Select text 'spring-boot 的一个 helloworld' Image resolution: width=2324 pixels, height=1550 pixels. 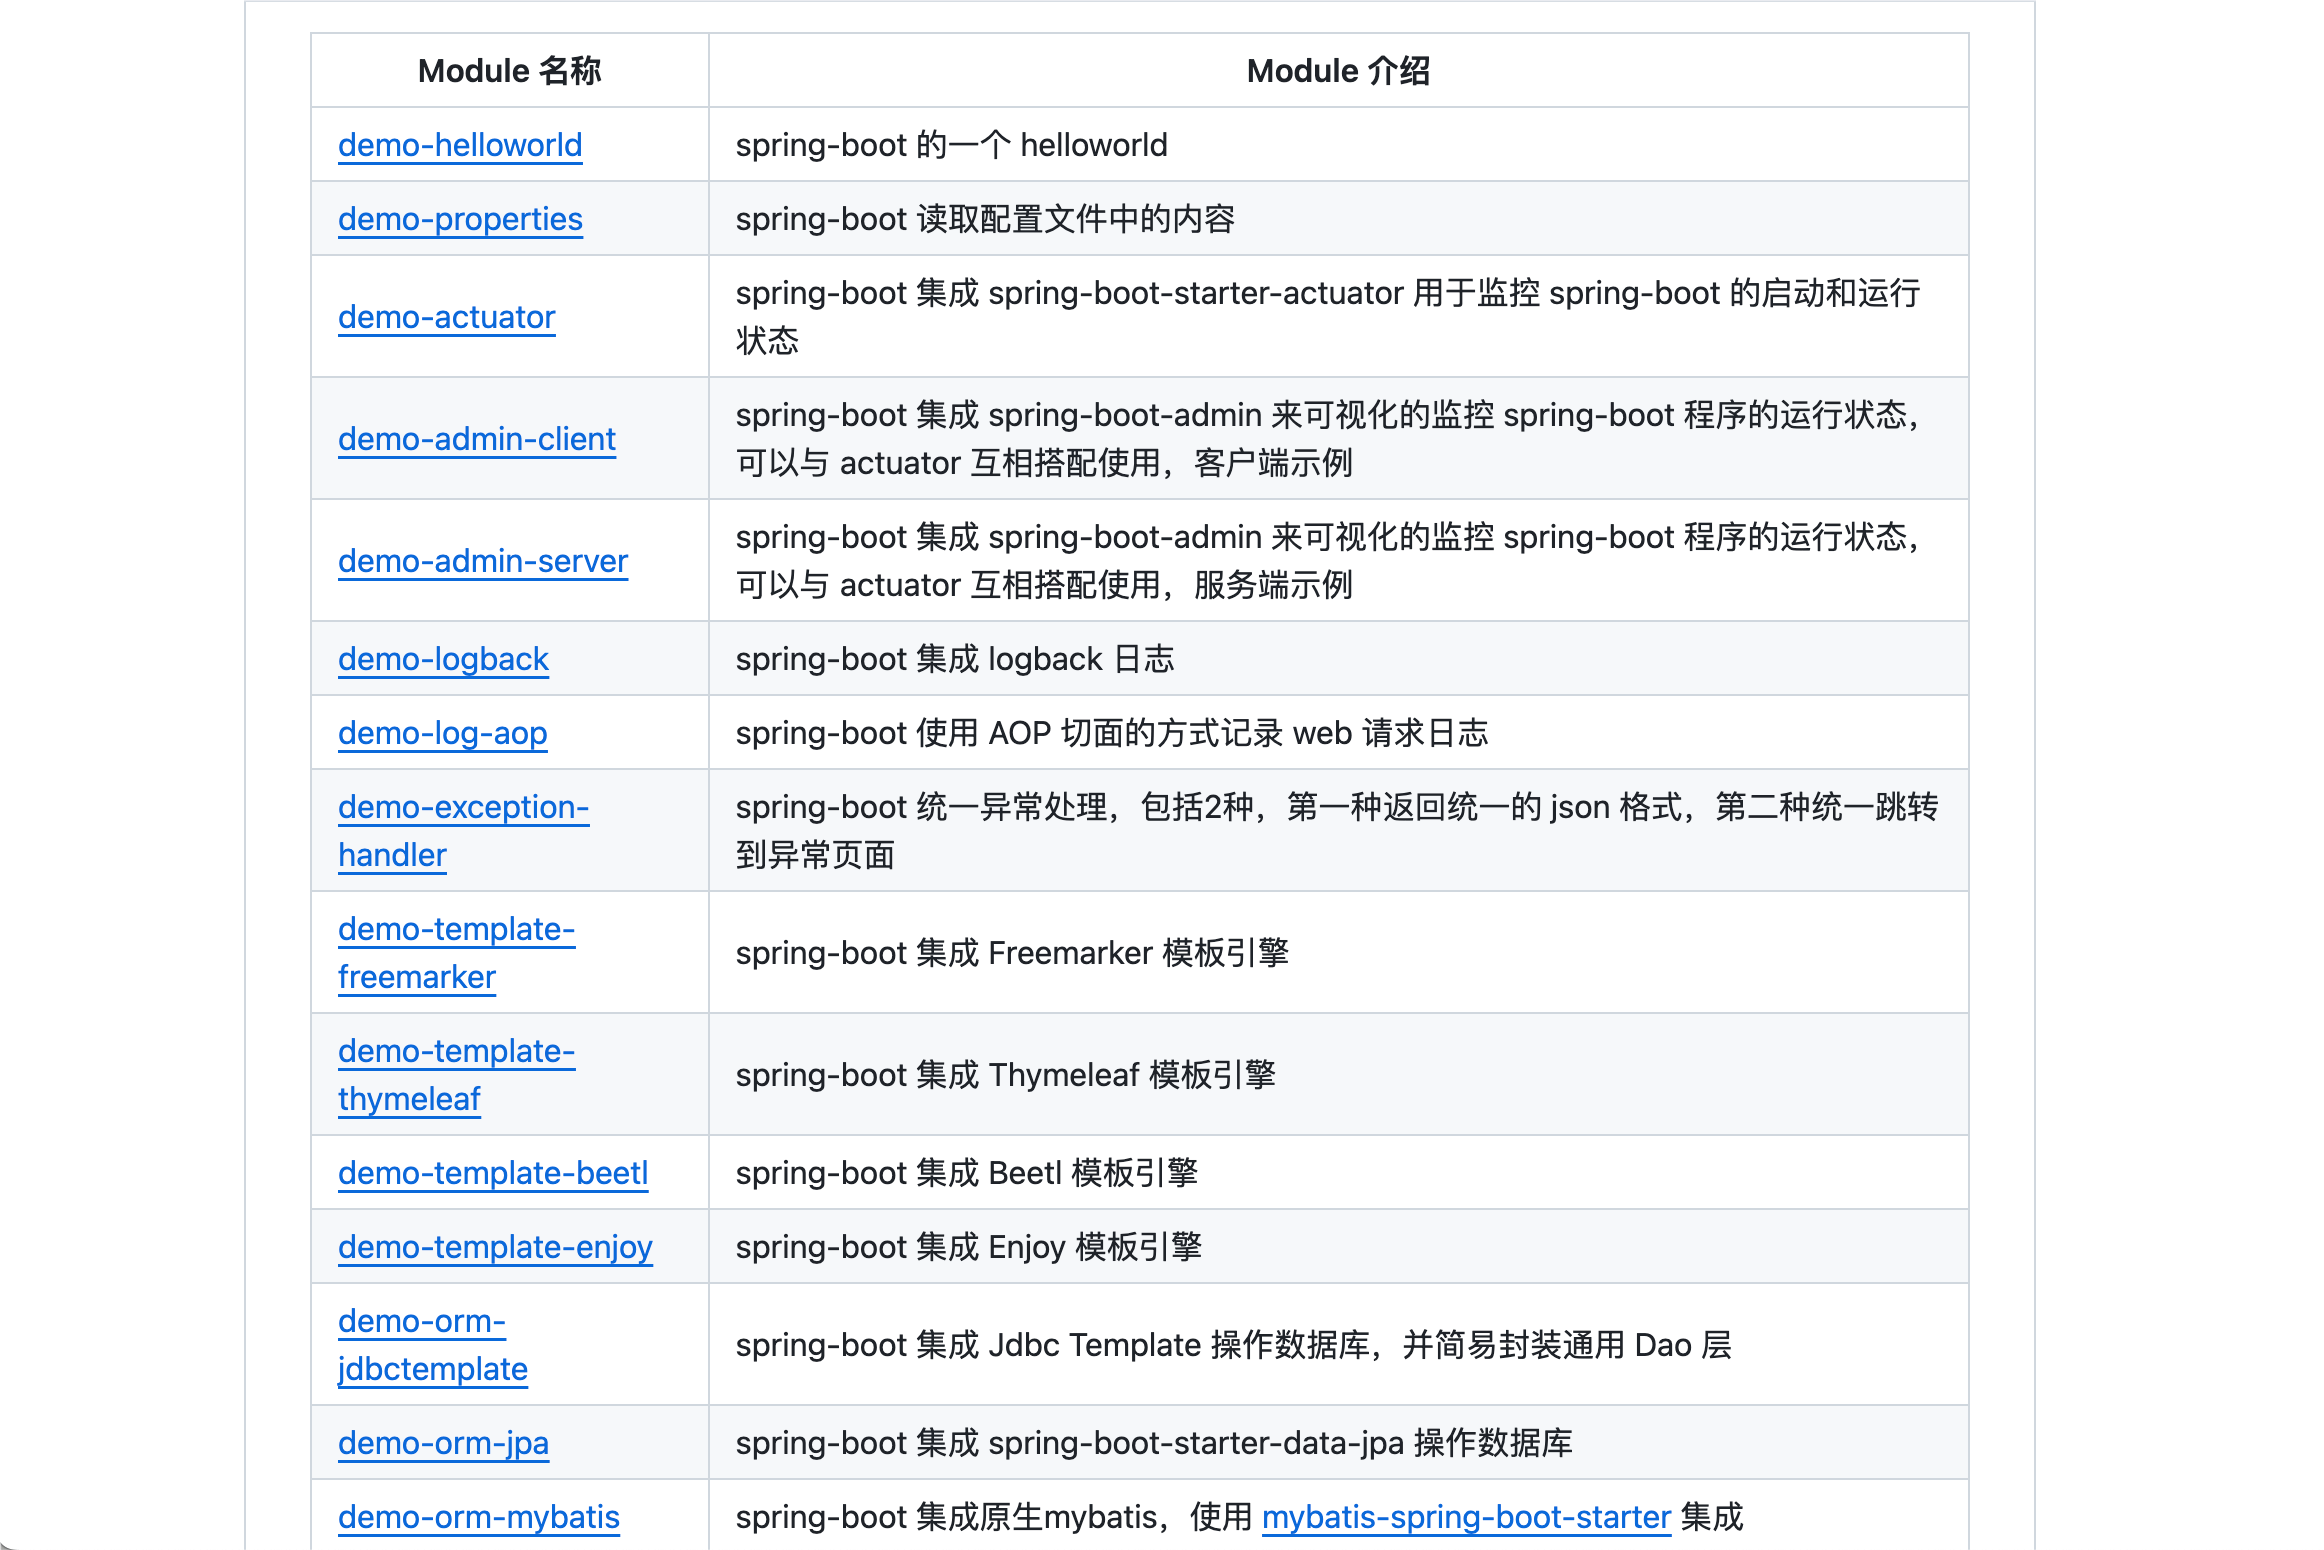(x=951, y=145)
